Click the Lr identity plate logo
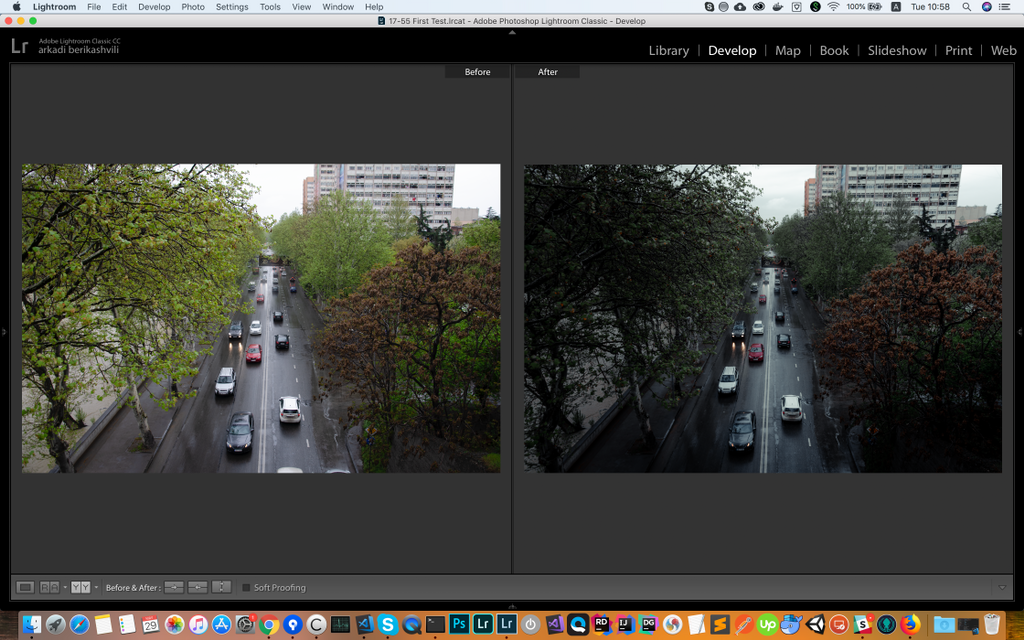The image size is (1024, 640). tap(20, 46)
